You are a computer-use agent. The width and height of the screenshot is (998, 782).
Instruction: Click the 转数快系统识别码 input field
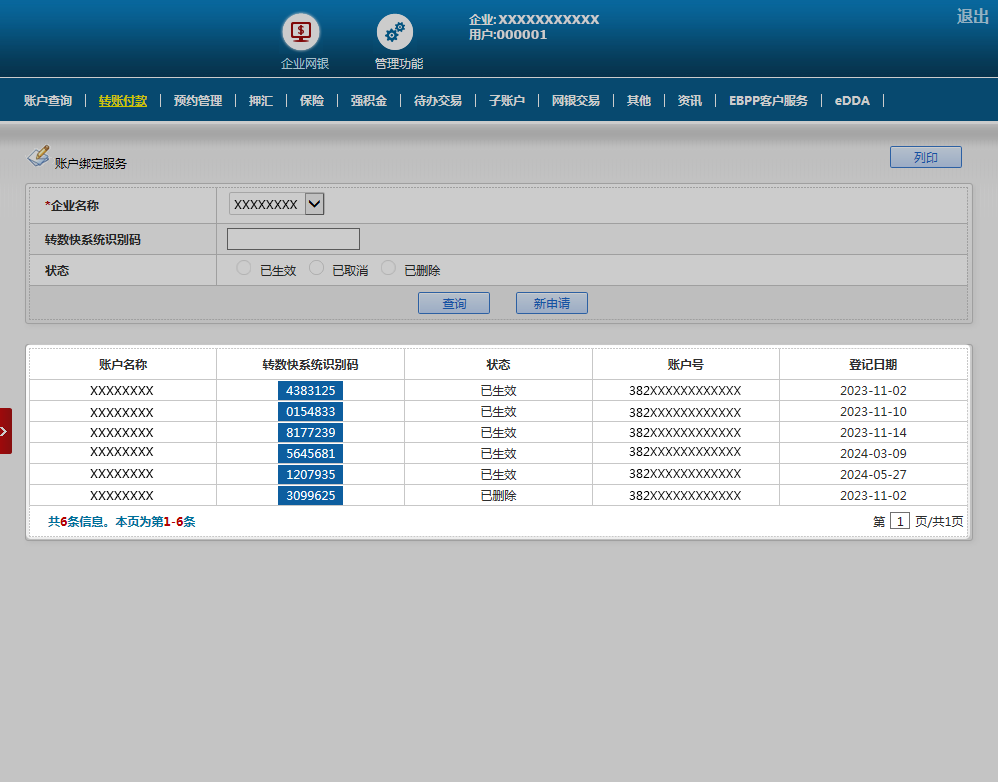coord(293,239)
